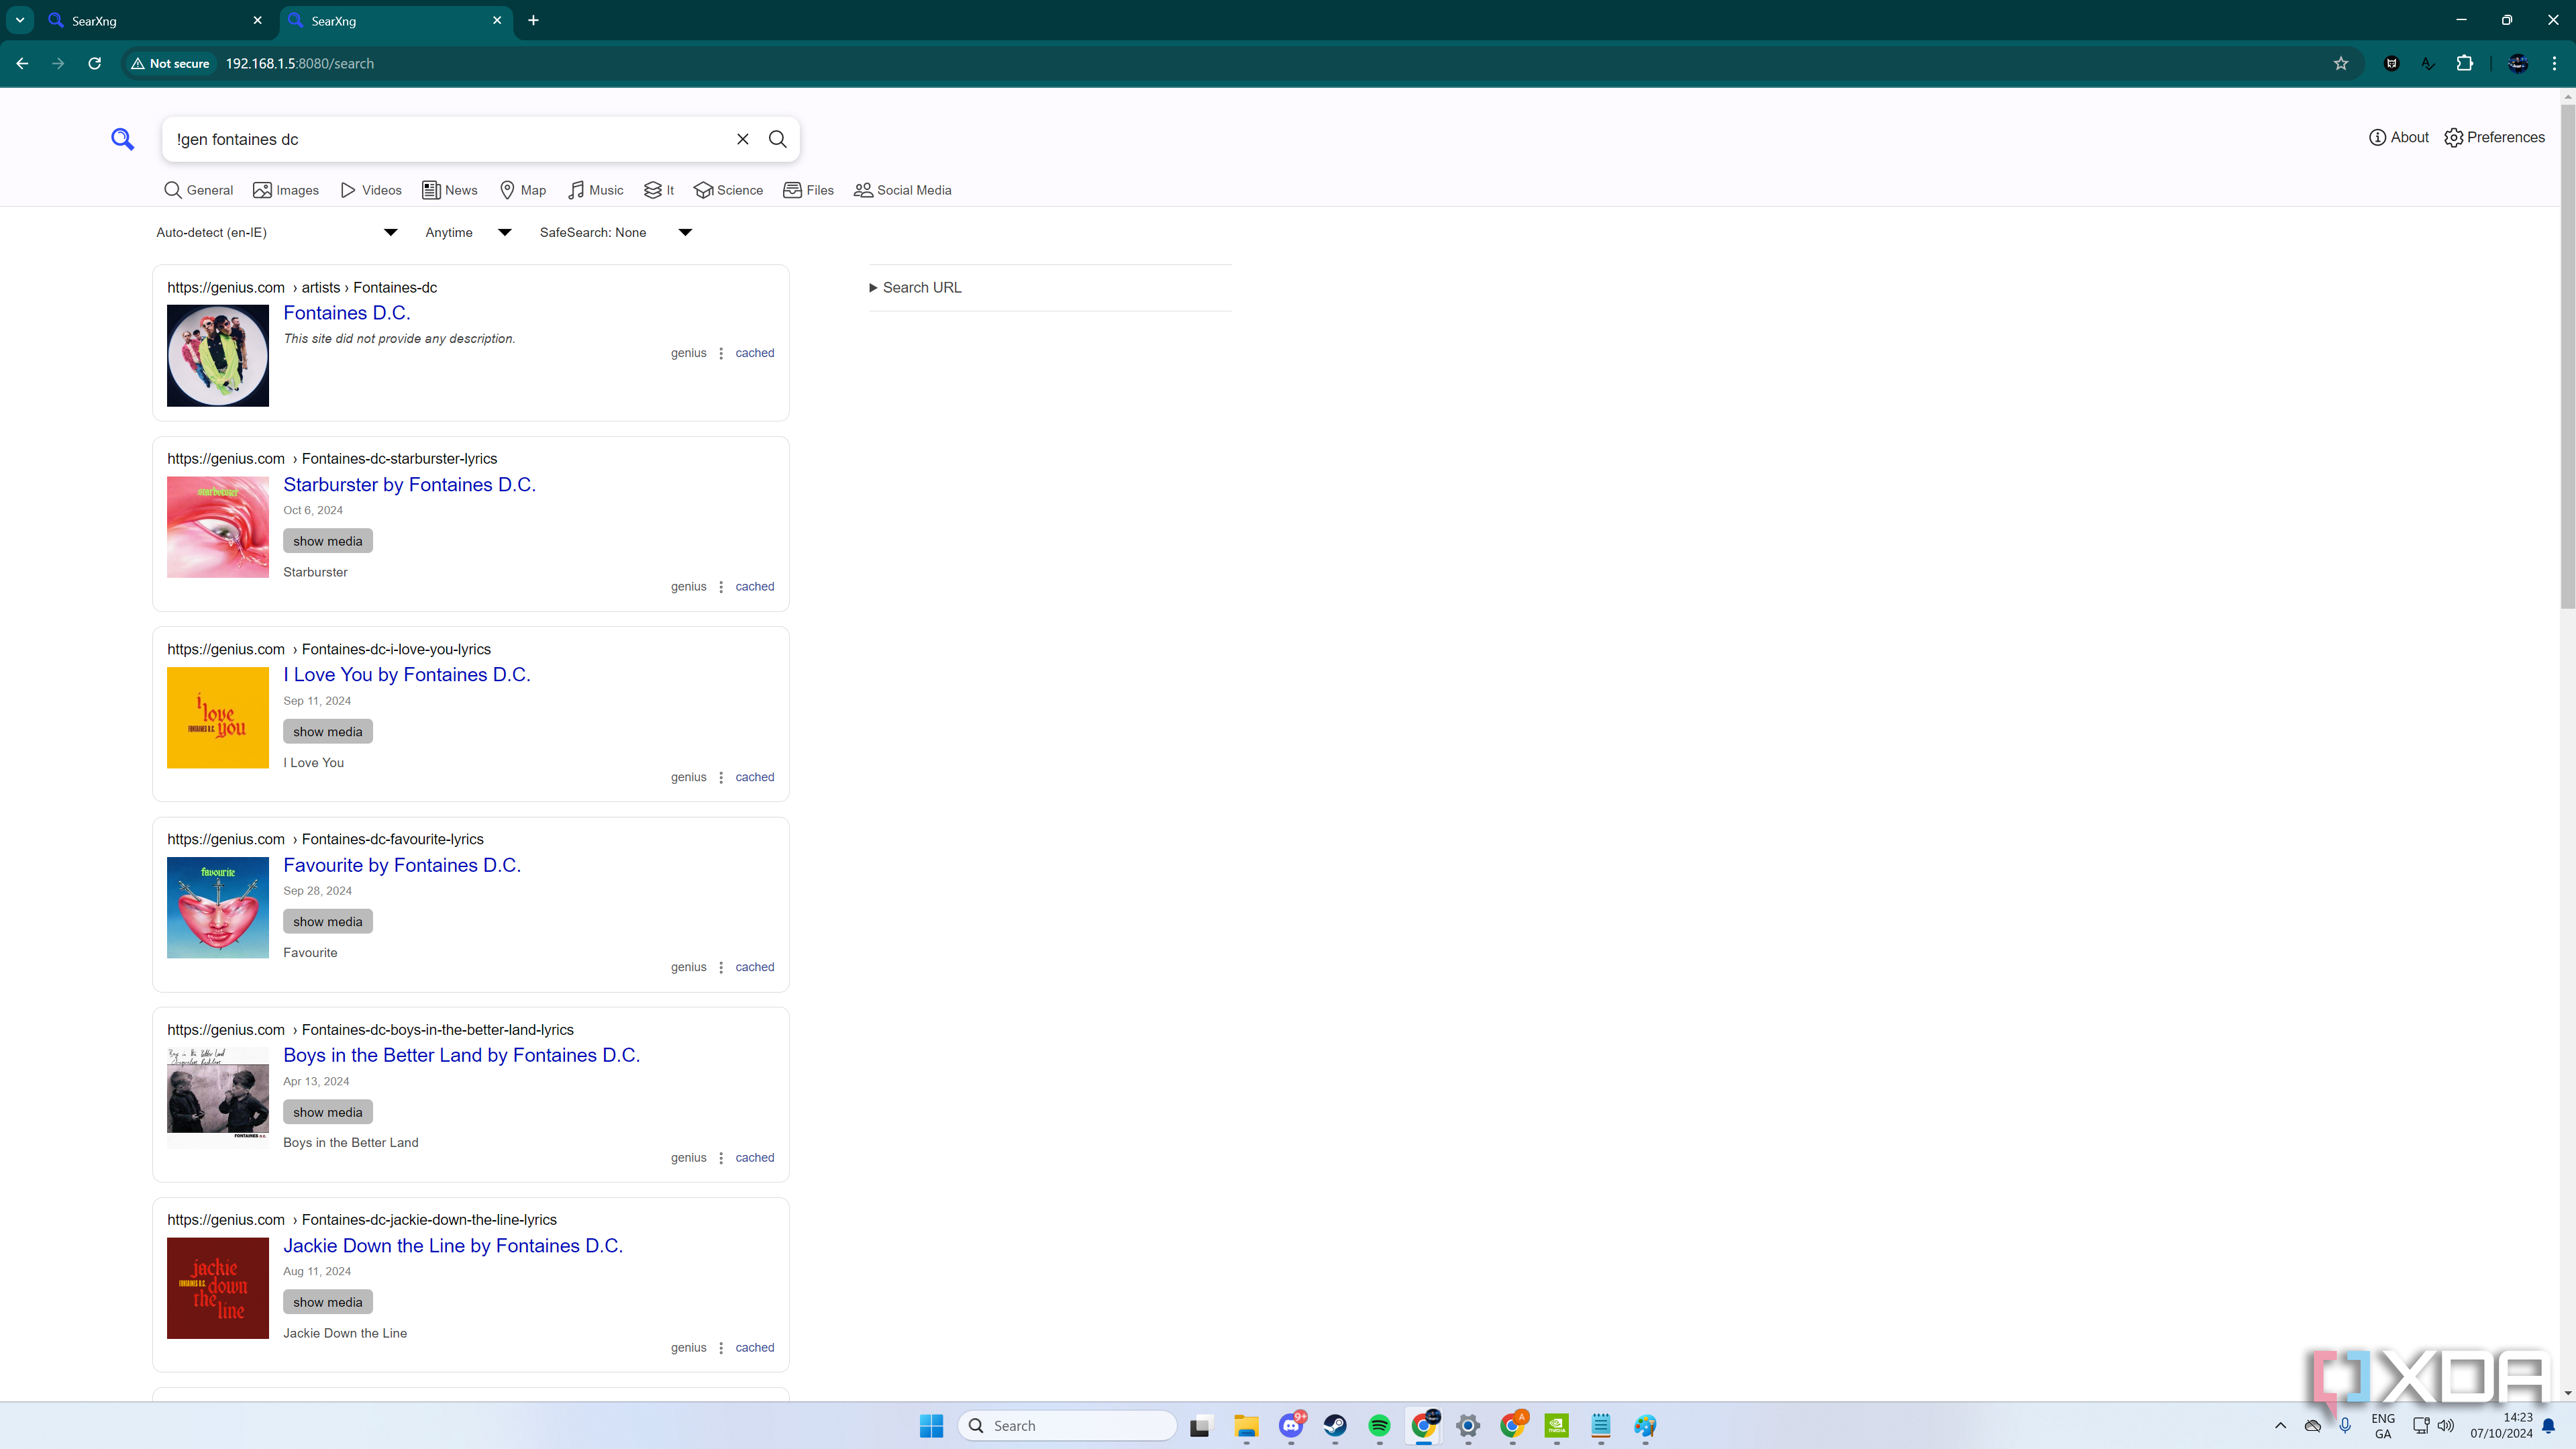2576x1449 pixels.
Task: Click the Jackie Down the Line cover thumbnail
Action: coord(218,1288)
